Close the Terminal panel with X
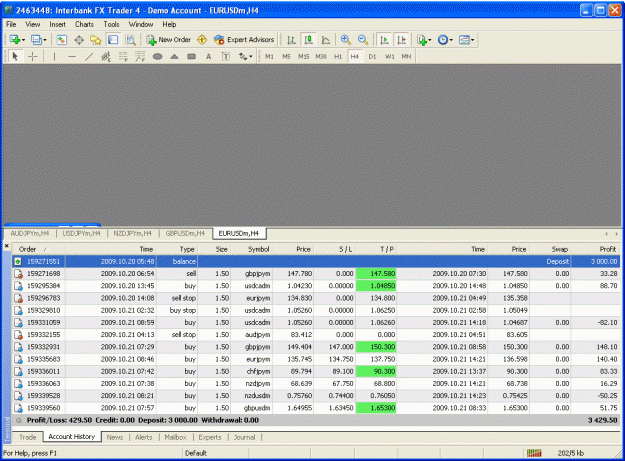Image resolution: width=625 pixels, height=461 pixels. pos(7,246)
